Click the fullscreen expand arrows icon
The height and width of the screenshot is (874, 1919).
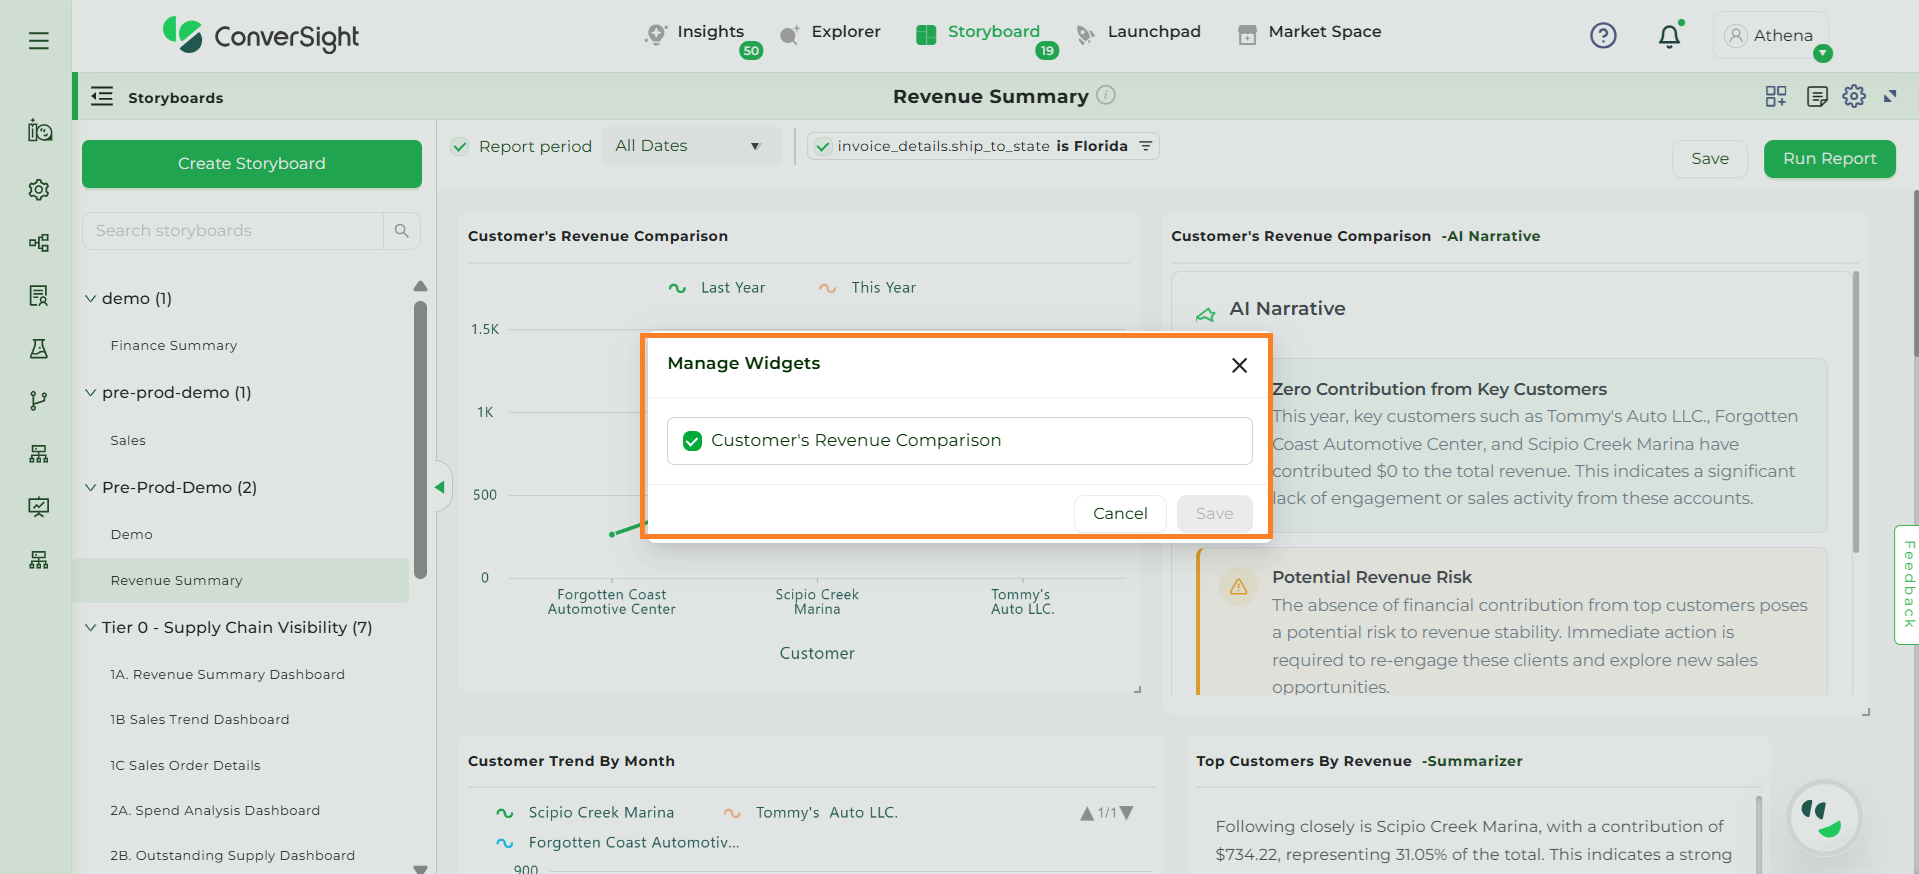tap(1890, 96)
